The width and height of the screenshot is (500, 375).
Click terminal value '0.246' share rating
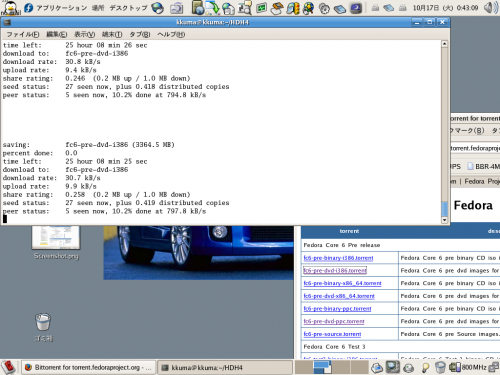coord(75,78)
